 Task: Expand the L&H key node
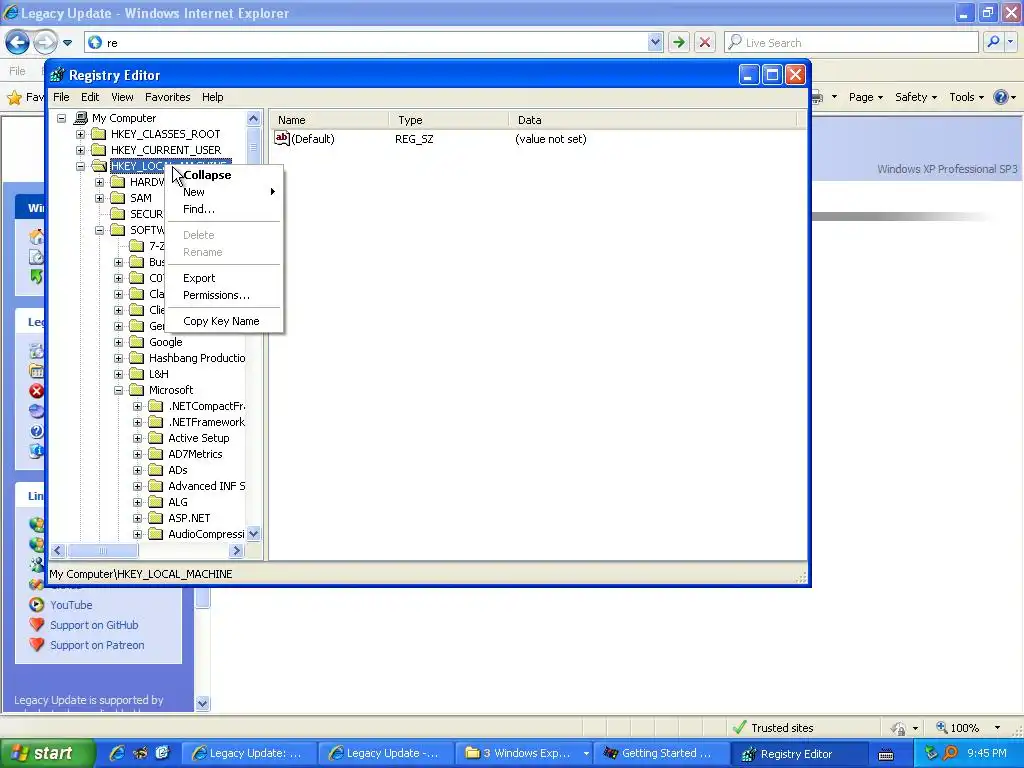coord(118,374)
